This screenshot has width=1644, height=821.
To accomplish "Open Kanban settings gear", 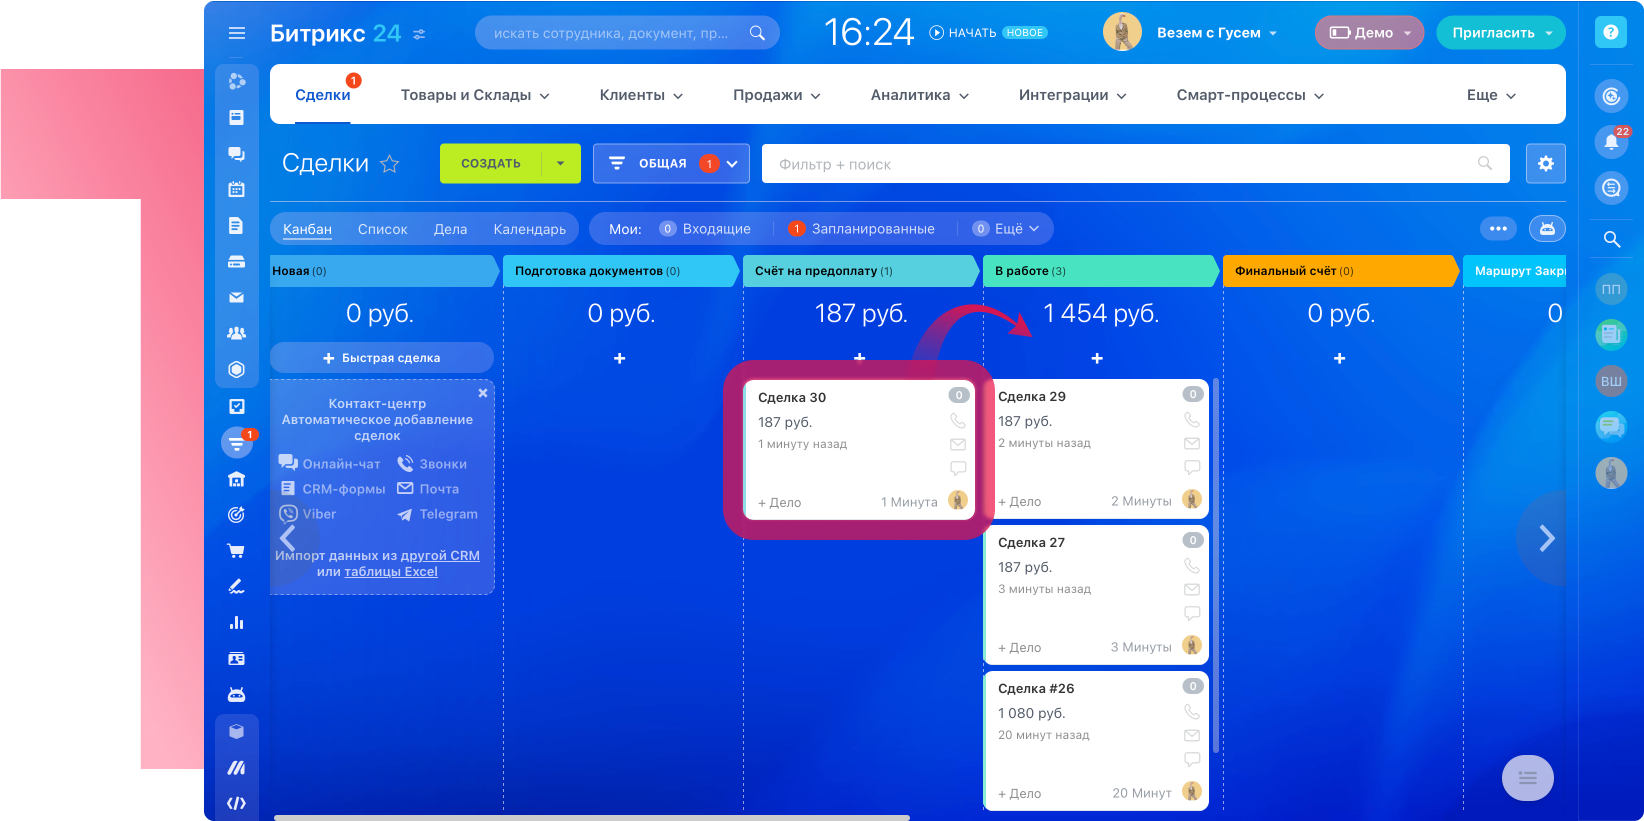I will coord(1546,164).
